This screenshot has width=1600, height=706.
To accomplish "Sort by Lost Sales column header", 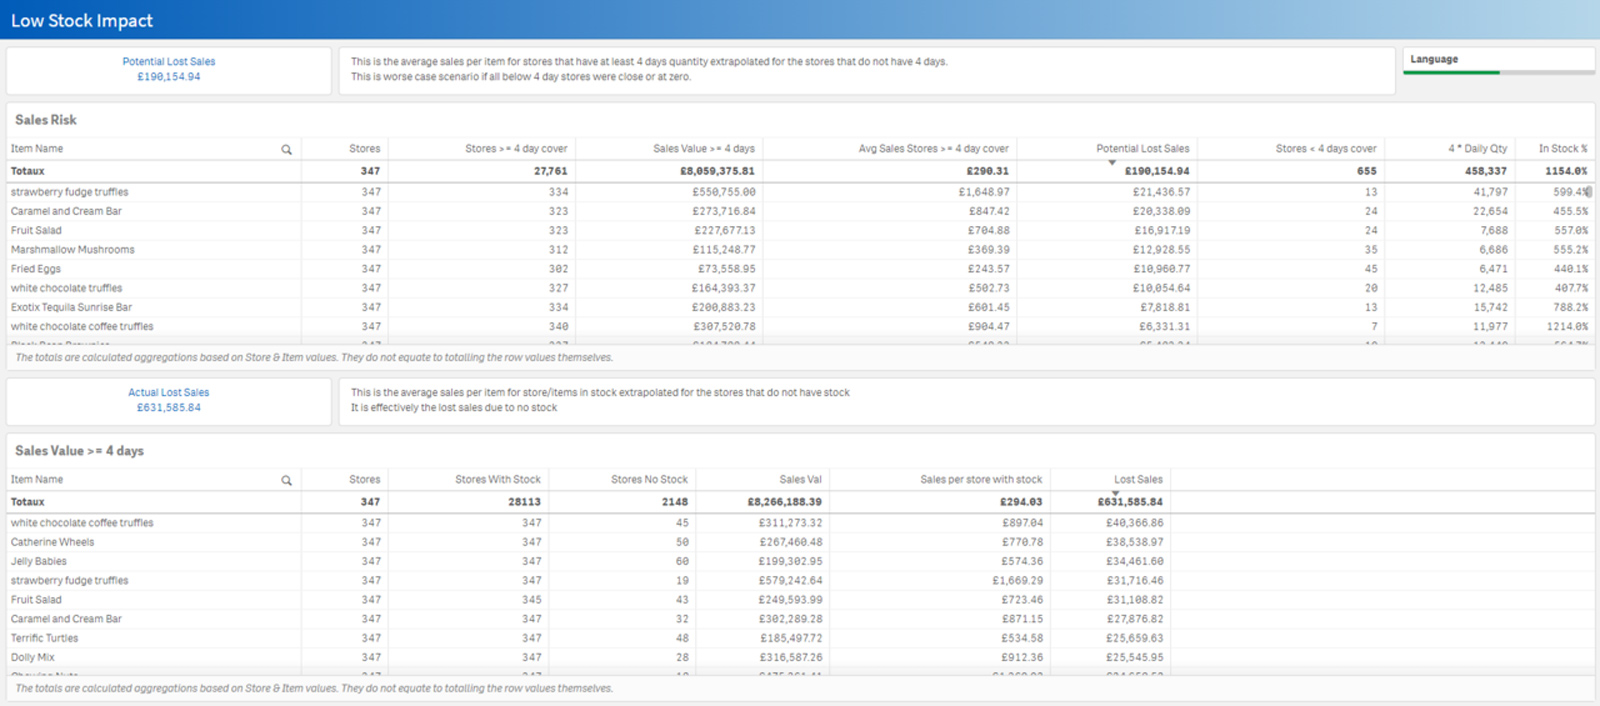I will pos(1139,480).
